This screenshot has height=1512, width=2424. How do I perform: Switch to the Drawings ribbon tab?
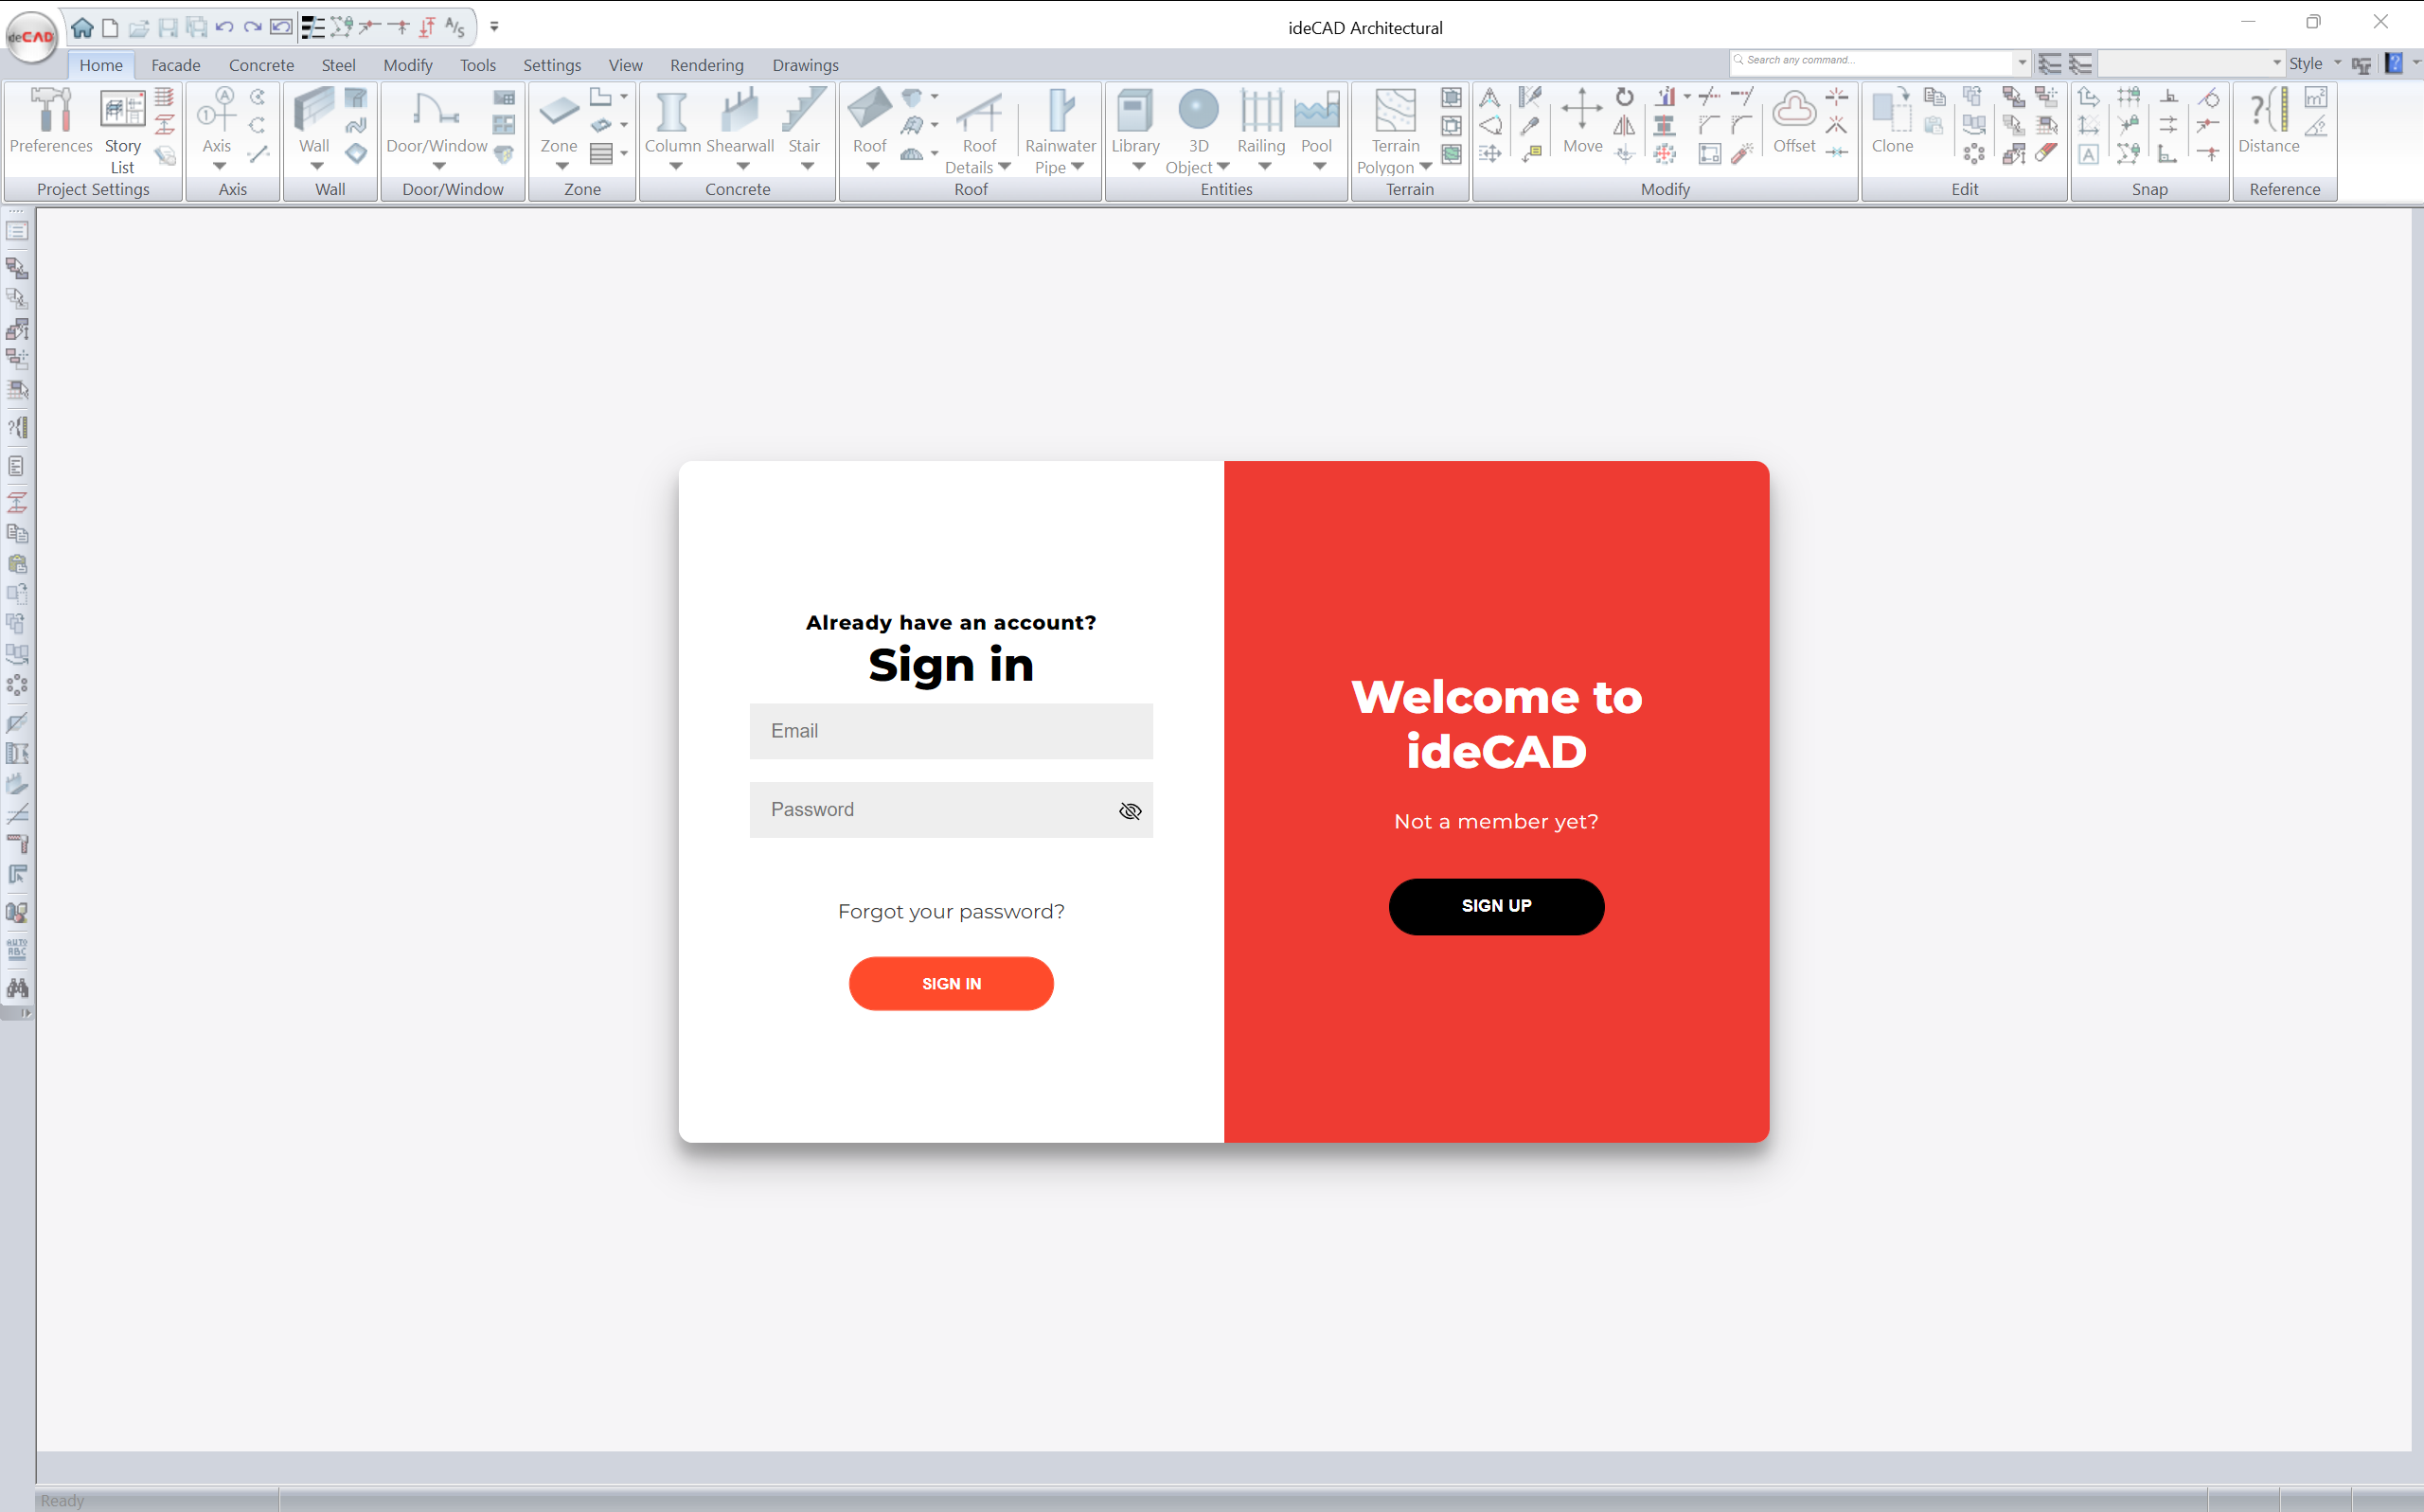(x=805, y=65)
